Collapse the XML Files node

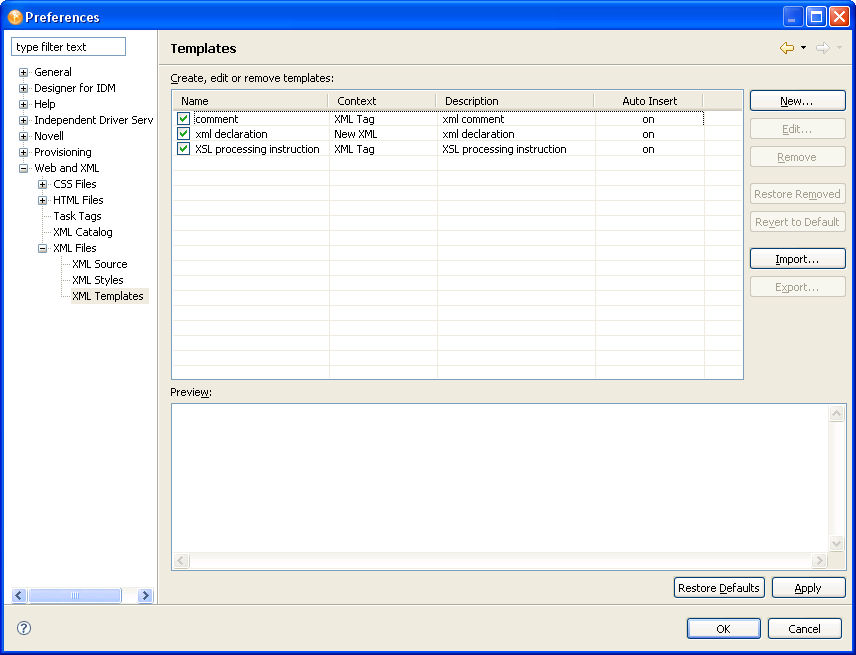[x=42, y=248]
